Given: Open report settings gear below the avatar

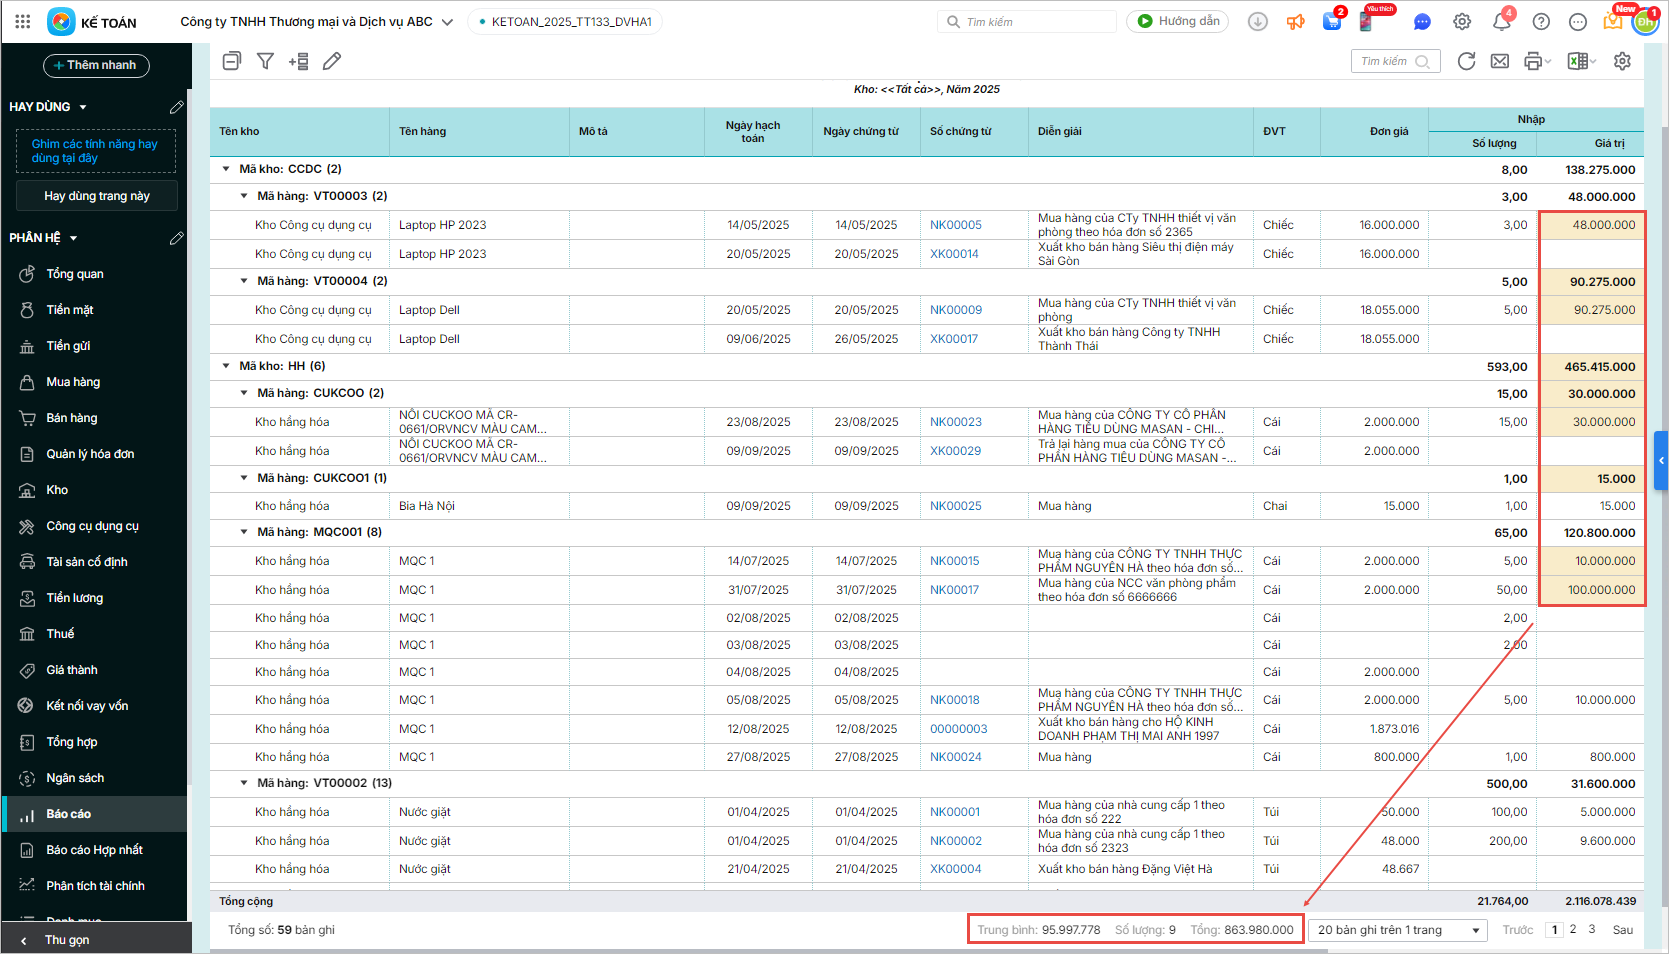Looking at the screenshot, I should point(1622,61).
